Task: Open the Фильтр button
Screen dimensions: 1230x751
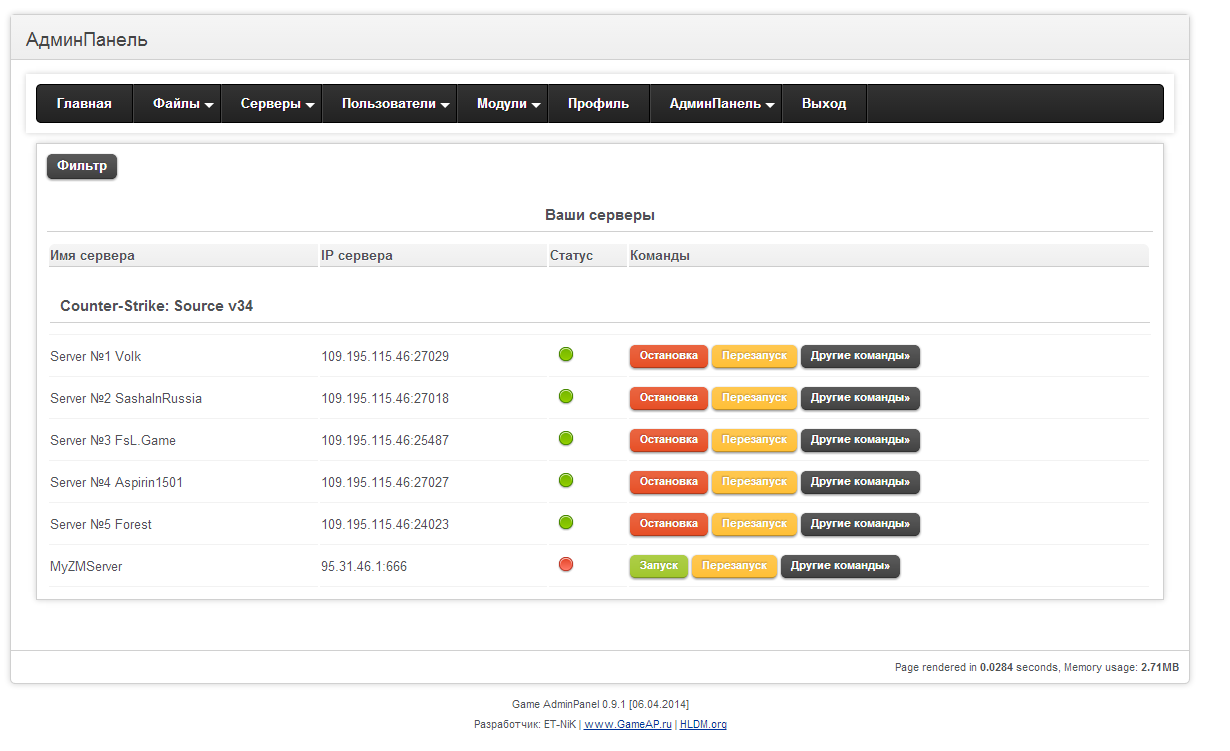Action: pyautogui.click(x=82, y=167)
